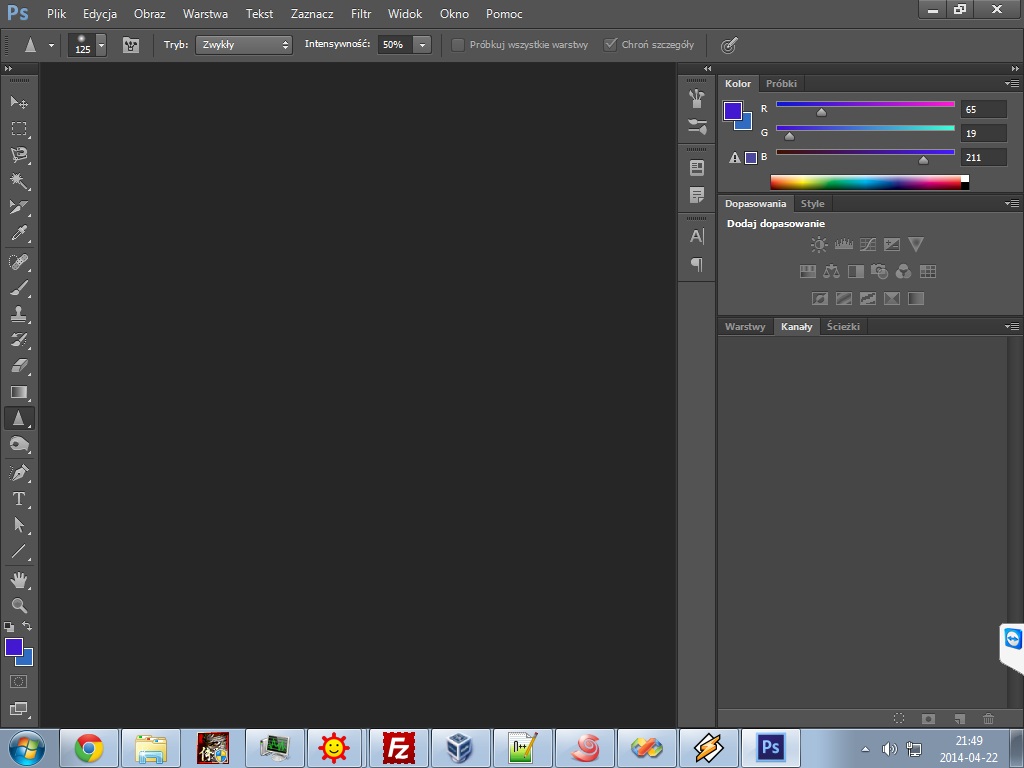Open the Paragraph panel icon

click(697, 264)
